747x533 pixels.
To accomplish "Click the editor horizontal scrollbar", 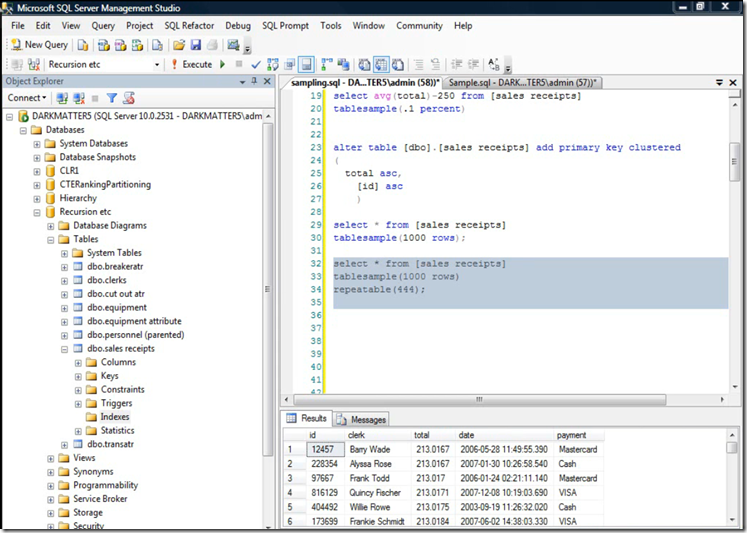I will point(479,399).
